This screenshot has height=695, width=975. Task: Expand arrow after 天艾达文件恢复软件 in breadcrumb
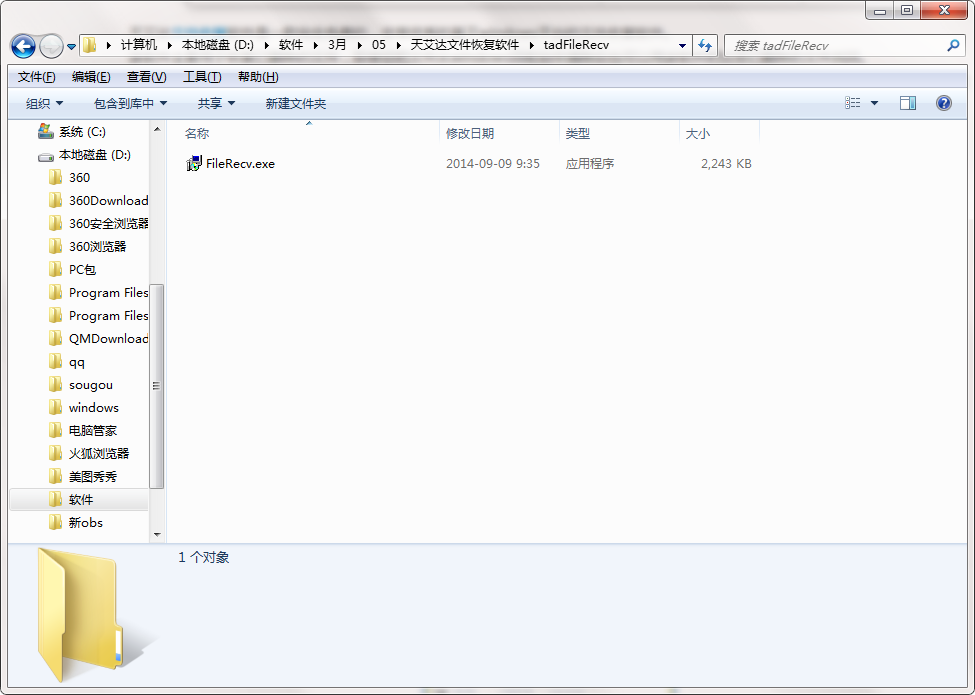click(x=531, y=45)
